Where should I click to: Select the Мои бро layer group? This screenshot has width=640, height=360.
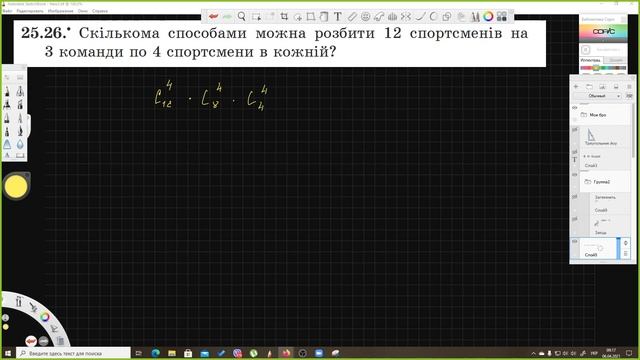point(605,115)
